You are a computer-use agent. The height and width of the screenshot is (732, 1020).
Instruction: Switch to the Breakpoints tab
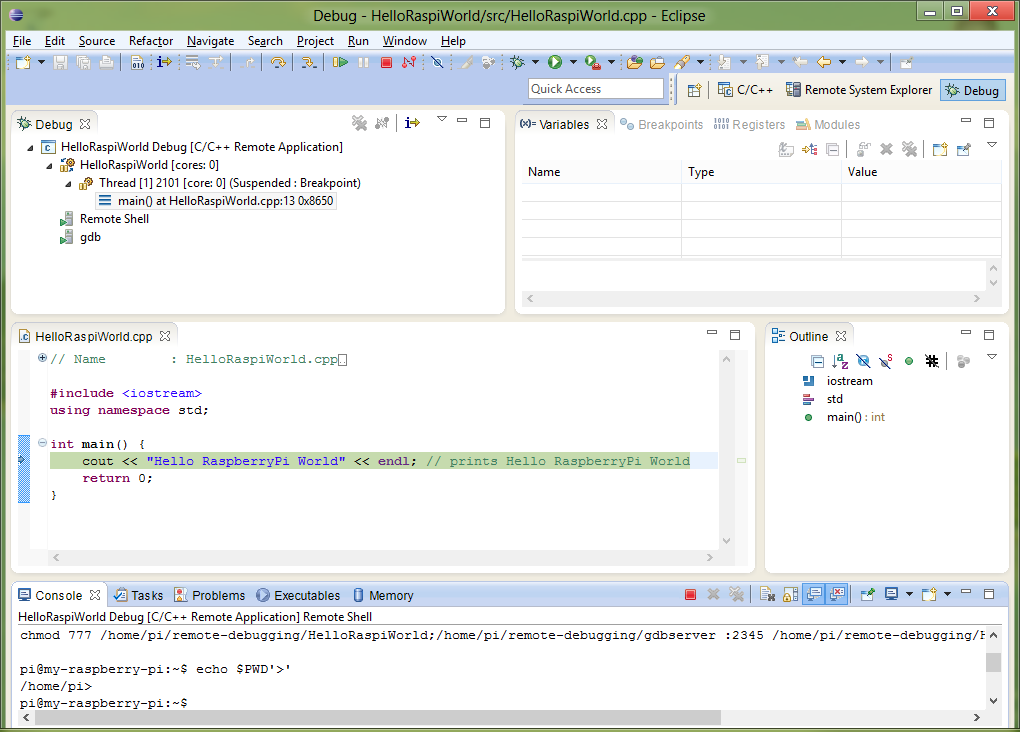click(662, 124)
